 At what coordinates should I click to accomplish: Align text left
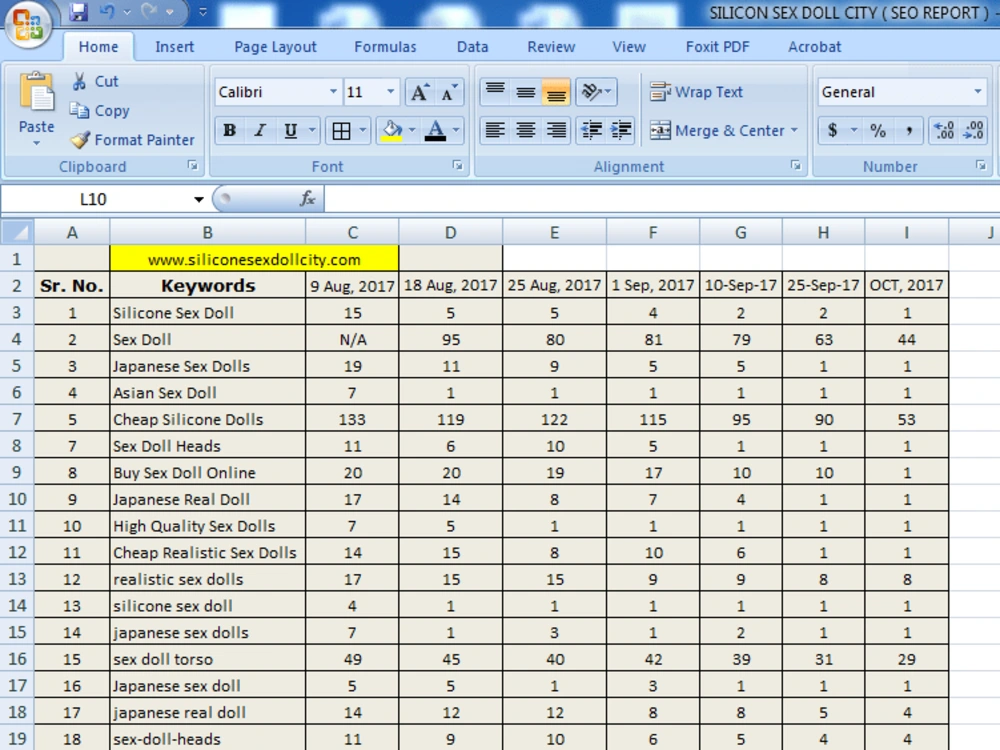coord(495,130)
